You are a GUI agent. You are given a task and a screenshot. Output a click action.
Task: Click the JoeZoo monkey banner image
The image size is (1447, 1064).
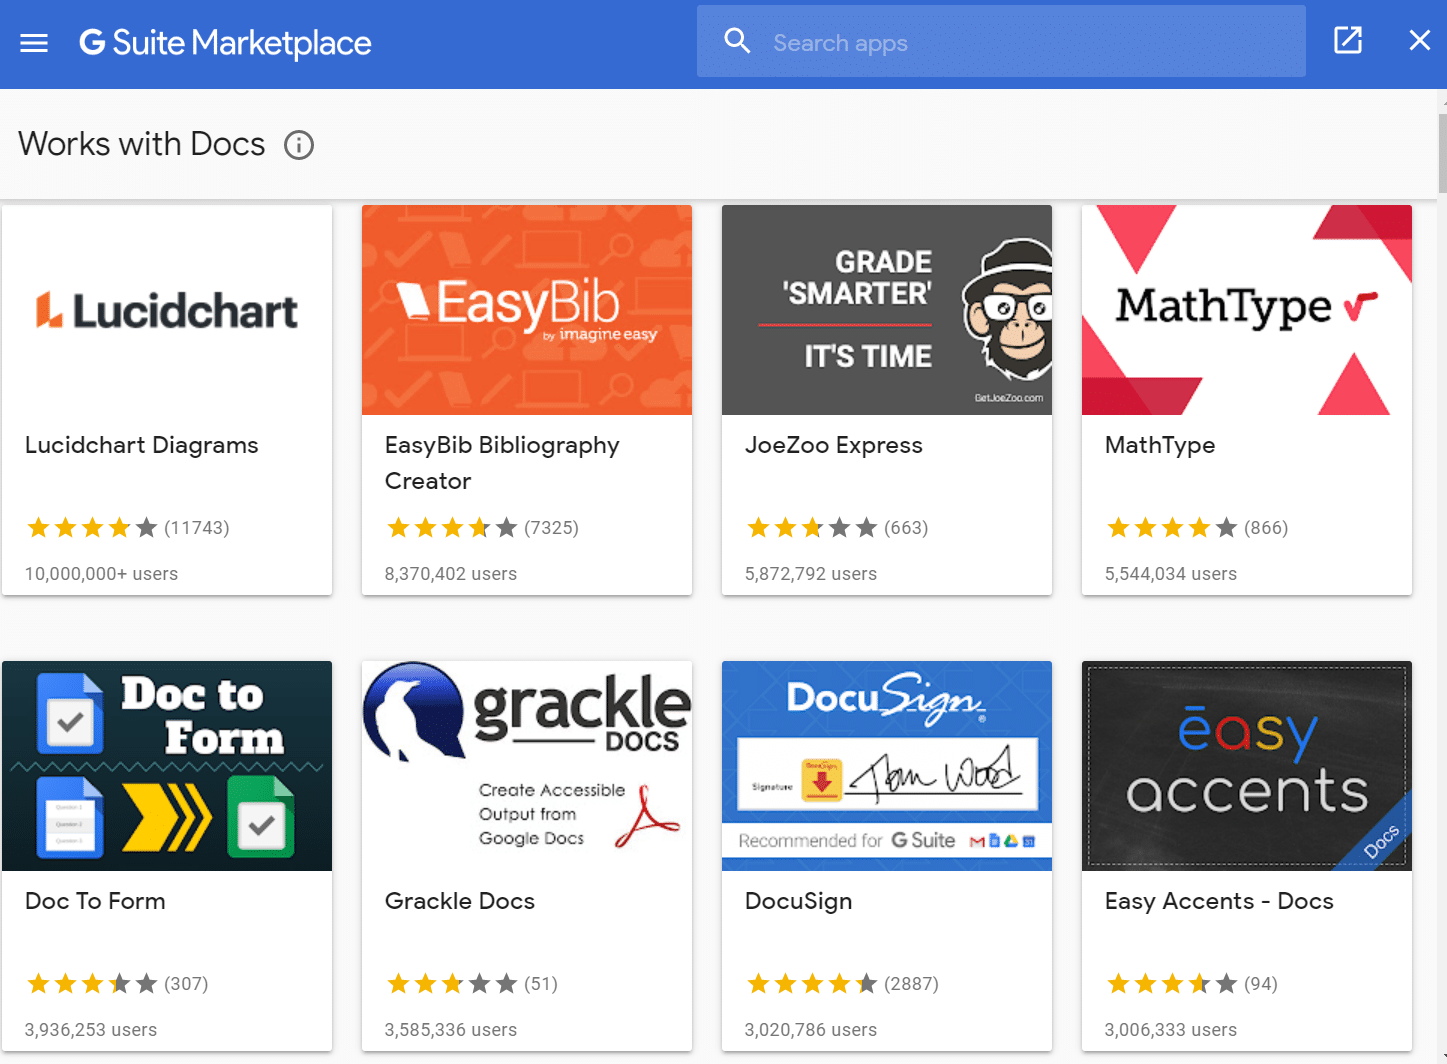[887, 310]
